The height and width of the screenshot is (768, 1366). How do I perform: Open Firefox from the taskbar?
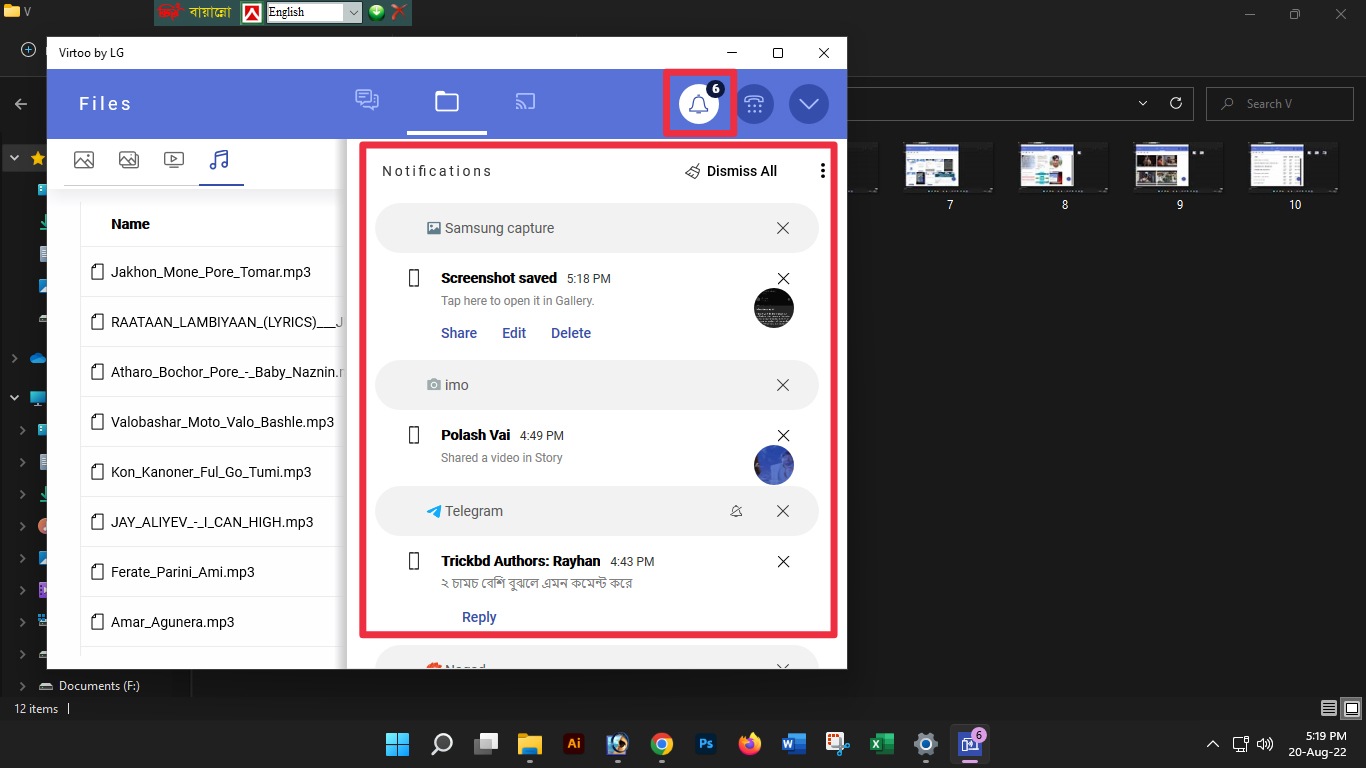[x=749, y=744]
